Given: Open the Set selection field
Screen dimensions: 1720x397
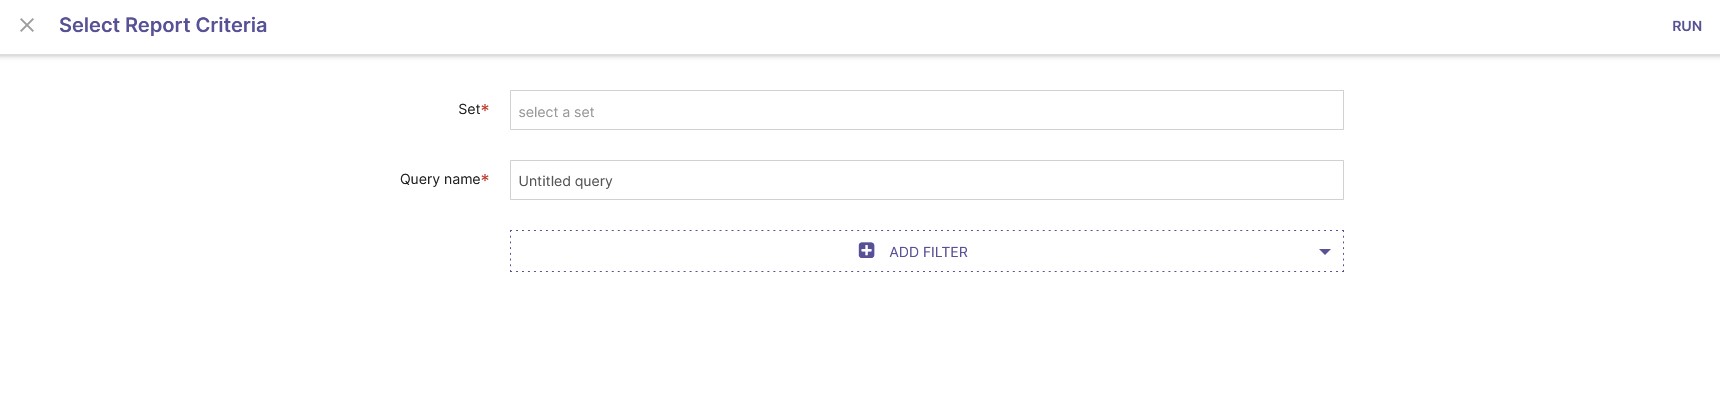Looking at the screenshot, I should click(926, 110).
